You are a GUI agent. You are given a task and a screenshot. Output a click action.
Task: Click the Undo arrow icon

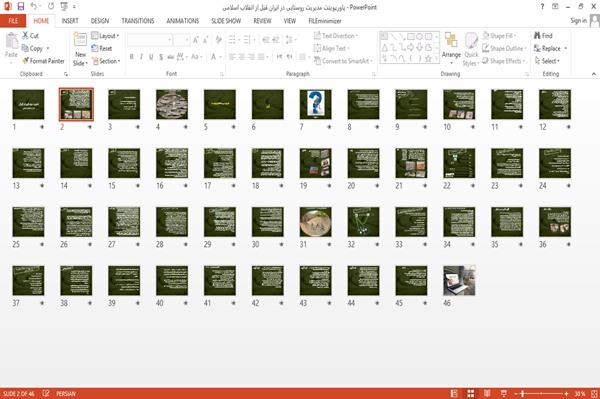34,7
